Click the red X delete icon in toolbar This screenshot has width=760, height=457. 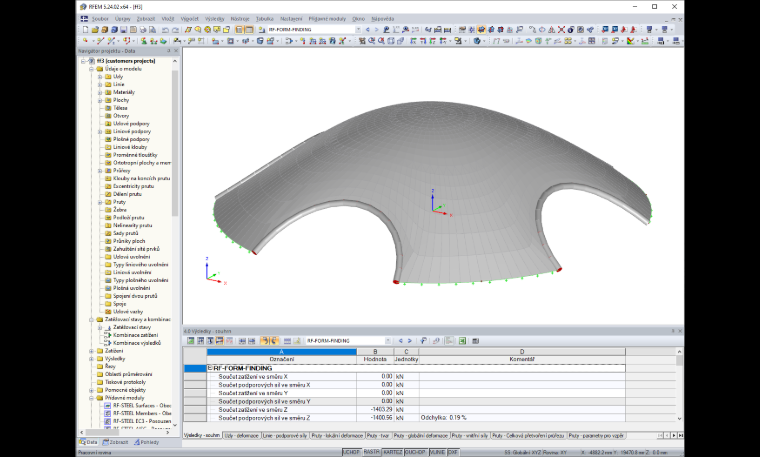[561, 30]
